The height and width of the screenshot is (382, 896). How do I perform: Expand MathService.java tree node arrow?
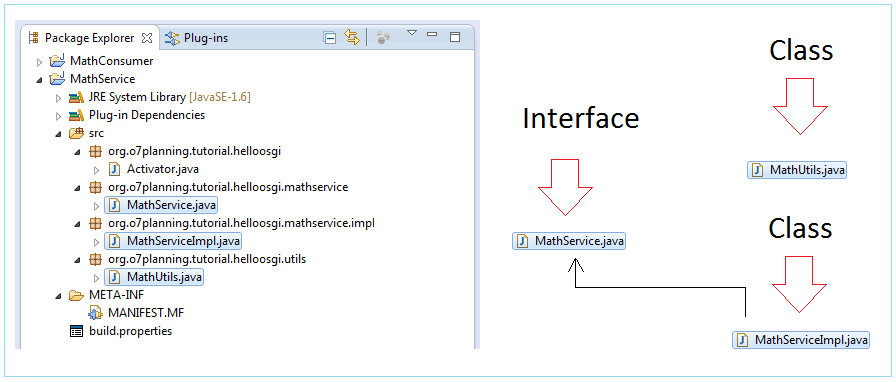(96, 205)
